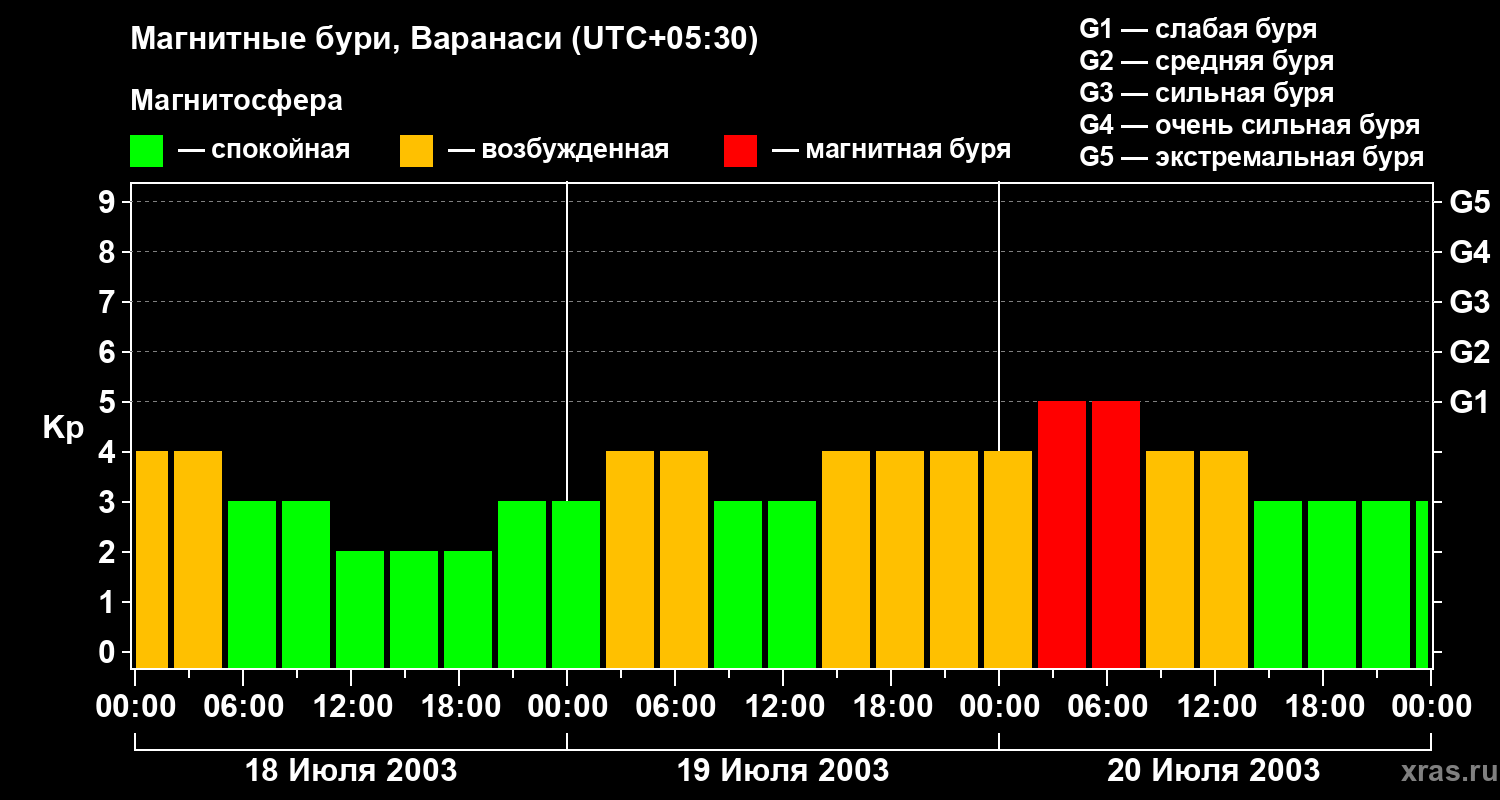Click the '12:00' time label under 19 July
Viewport: 1500px width, 800px height.
[783, 706]
